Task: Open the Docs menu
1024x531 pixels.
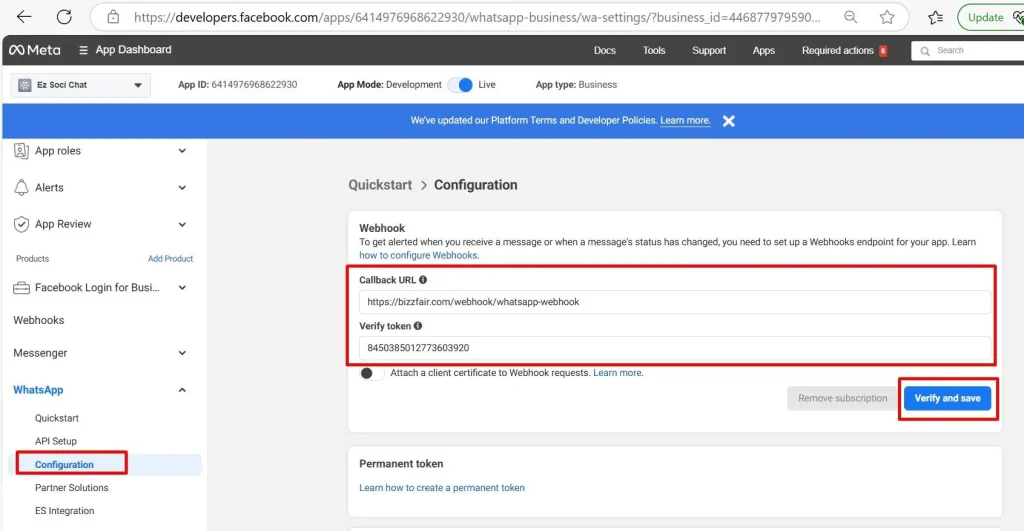Action: pyautogui.click(x=604, y=50)
